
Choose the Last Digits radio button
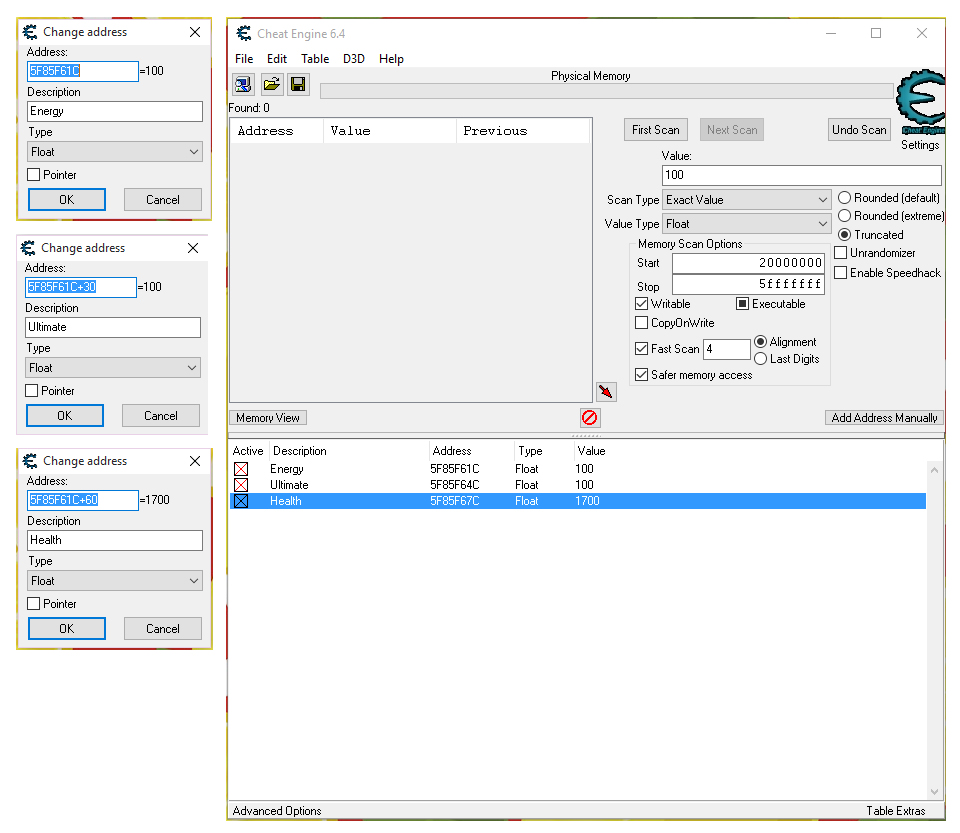[x=760, y=359]
